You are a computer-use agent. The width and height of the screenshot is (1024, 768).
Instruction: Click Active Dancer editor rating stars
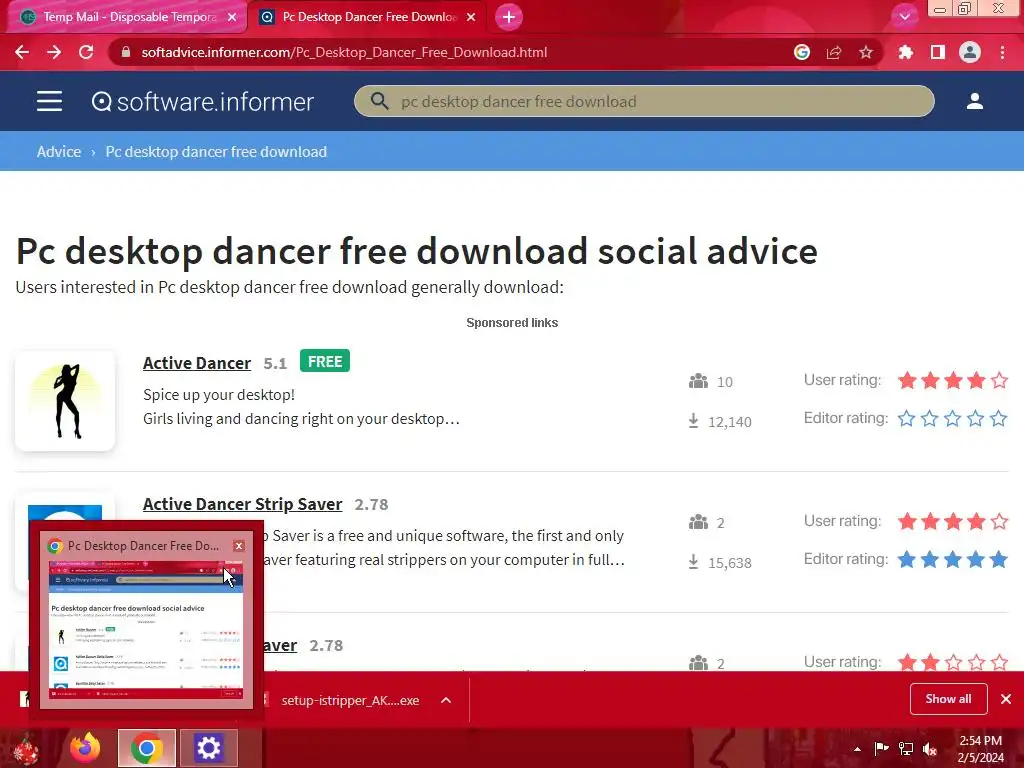click(953, 418)
